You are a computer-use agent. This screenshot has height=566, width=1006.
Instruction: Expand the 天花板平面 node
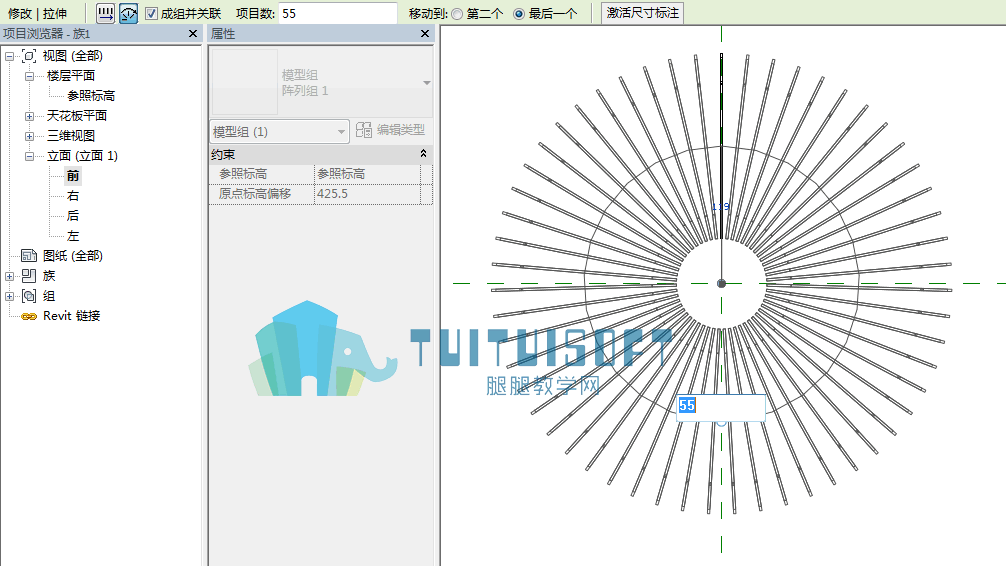[30, 116]
